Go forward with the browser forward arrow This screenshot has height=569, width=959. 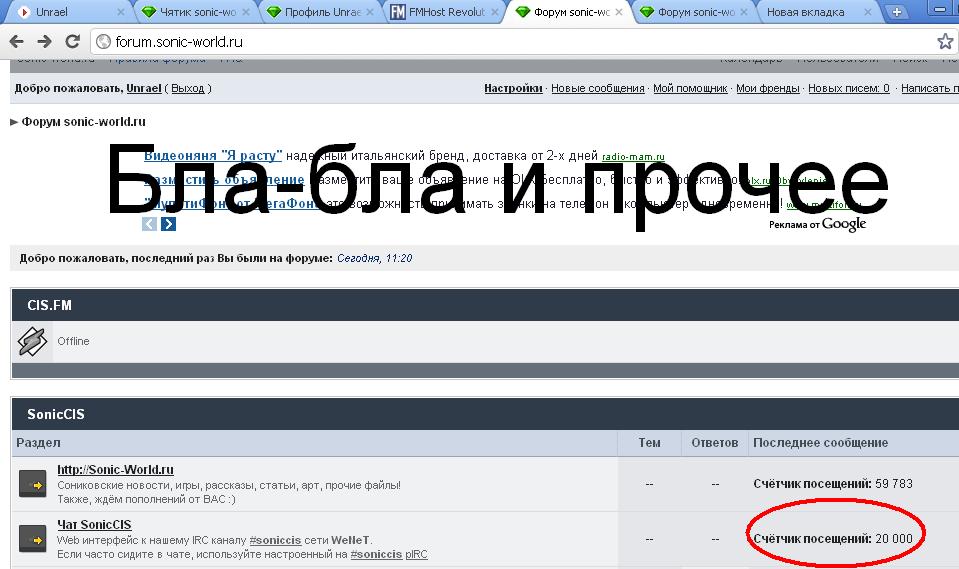coord(44,42)
